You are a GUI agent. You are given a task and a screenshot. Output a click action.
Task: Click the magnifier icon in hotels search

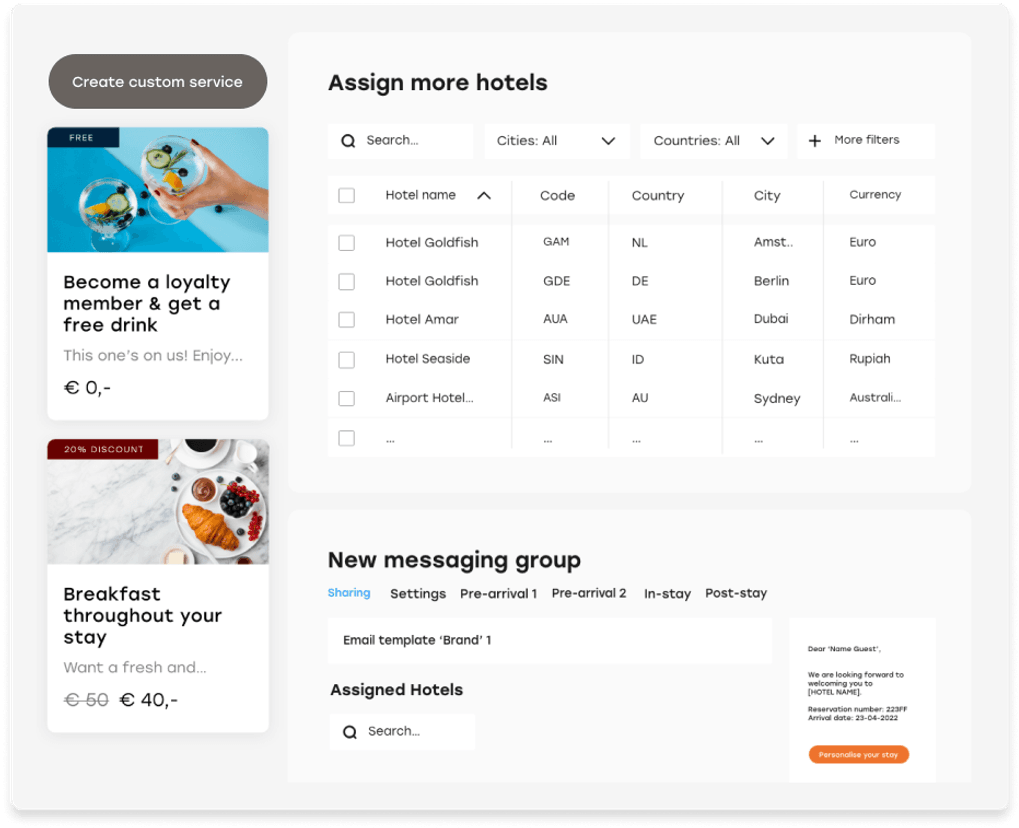(348, 141)
